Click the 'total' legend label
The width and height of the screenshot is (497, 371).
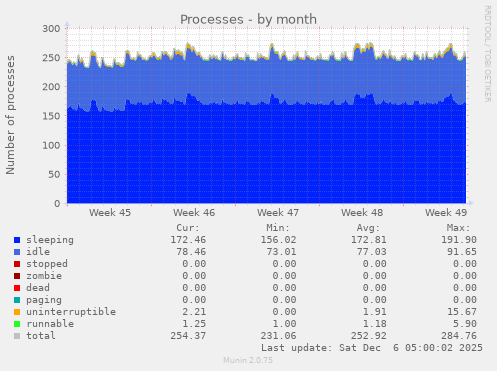click(x=41, y=336)
